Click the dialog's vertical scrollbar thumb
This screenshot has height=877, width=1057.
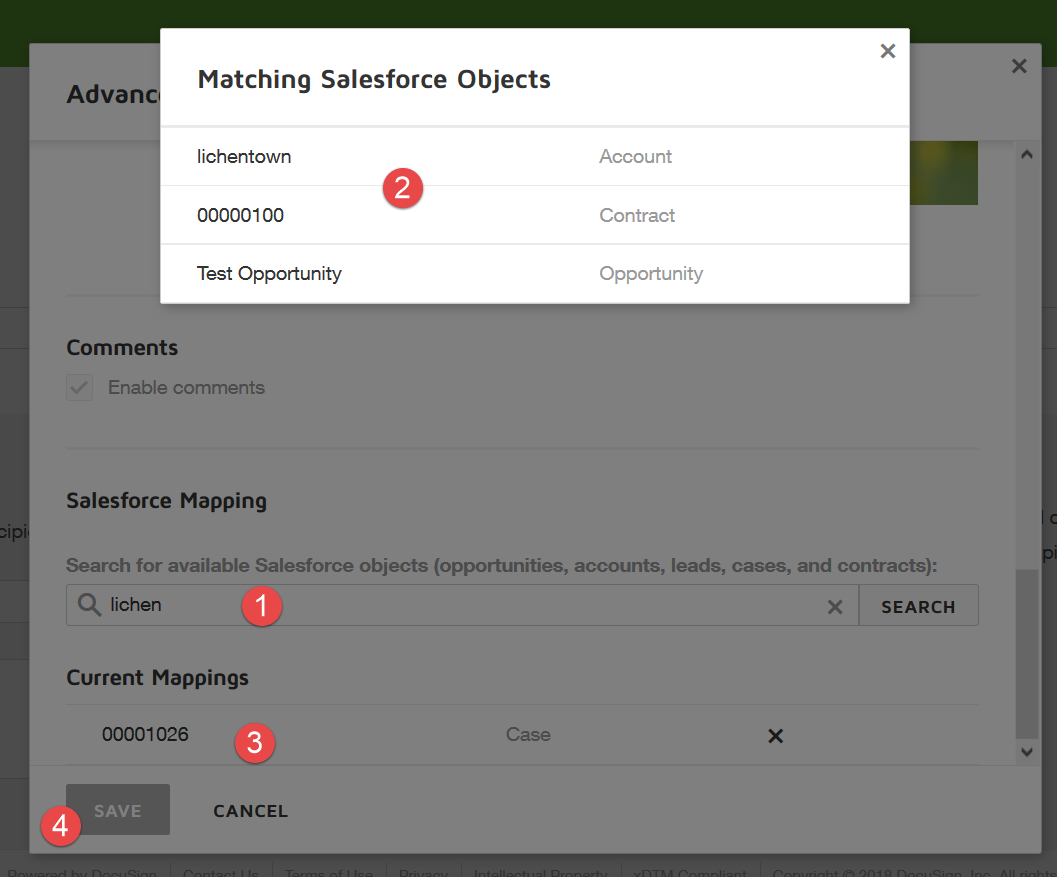tap(1026, 650)
